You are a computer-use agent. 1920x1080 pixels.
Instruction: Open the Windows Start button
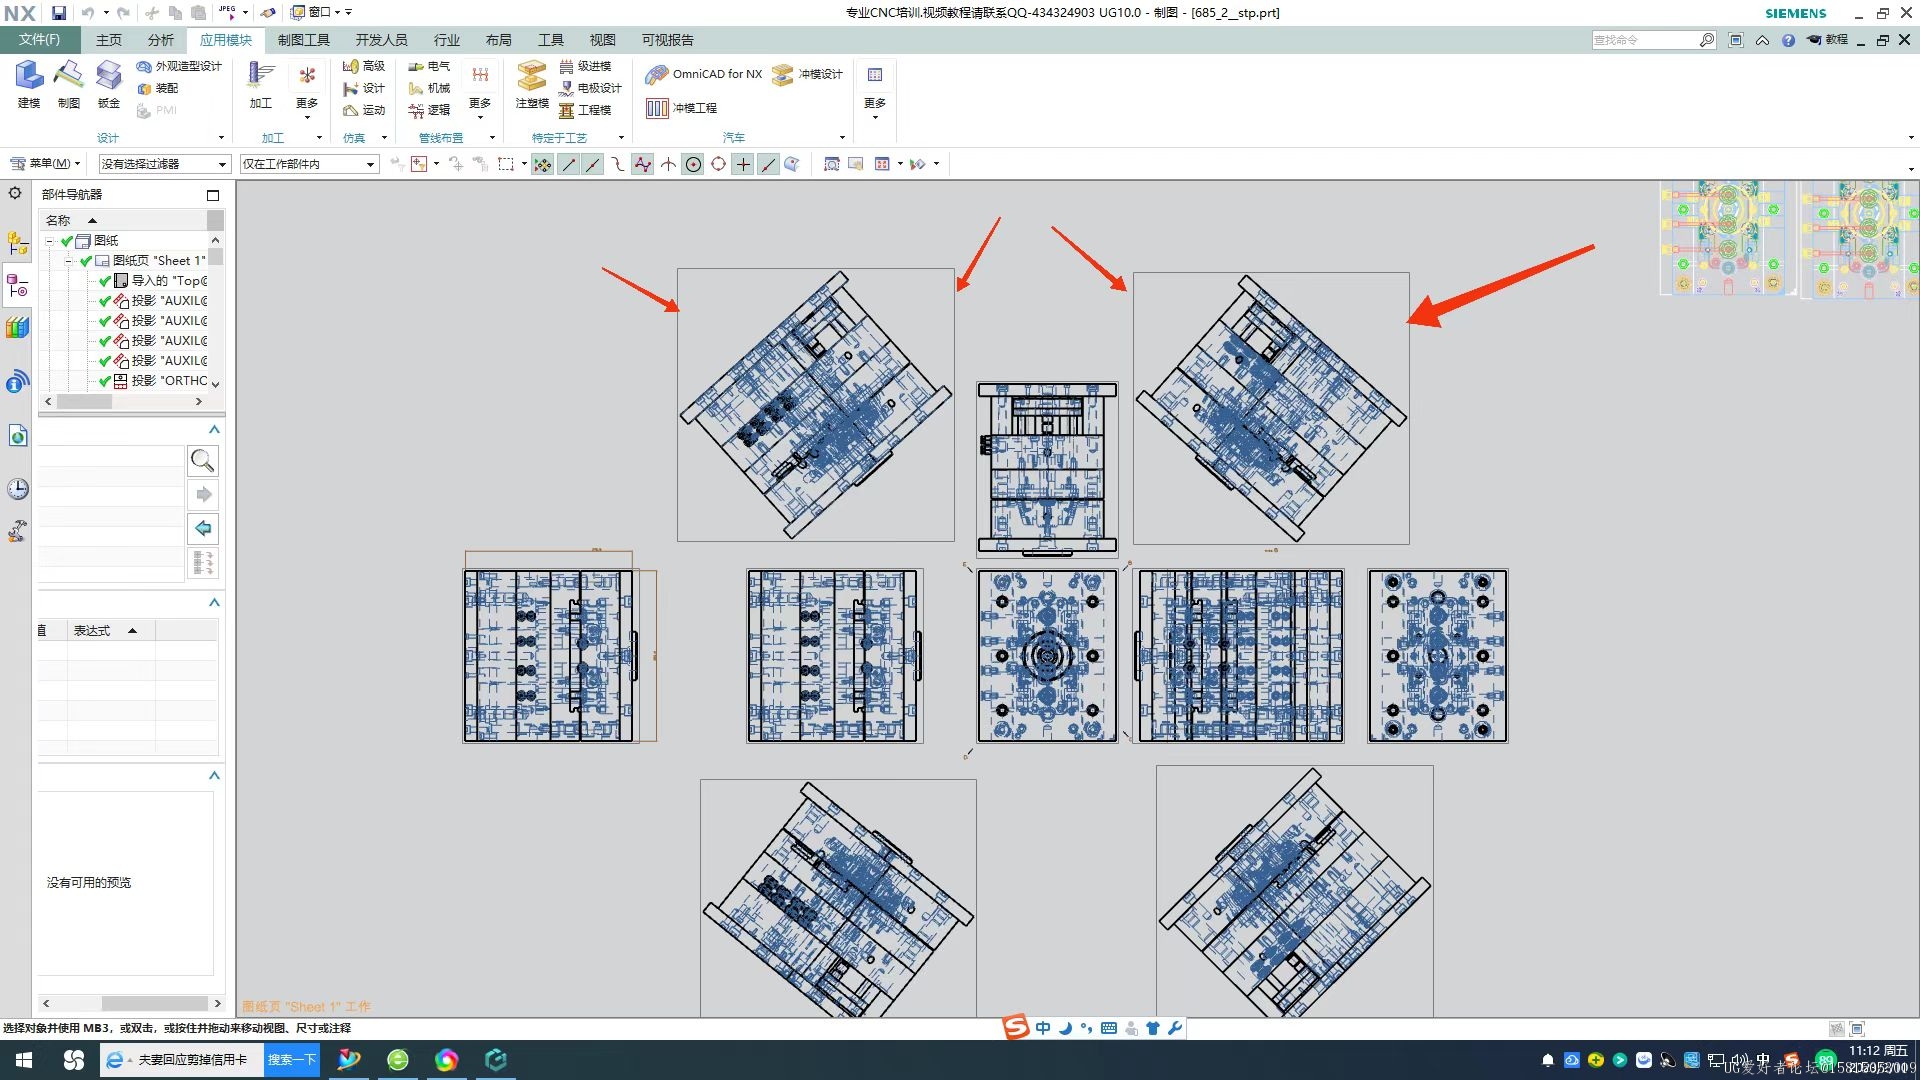[24, 1060]
